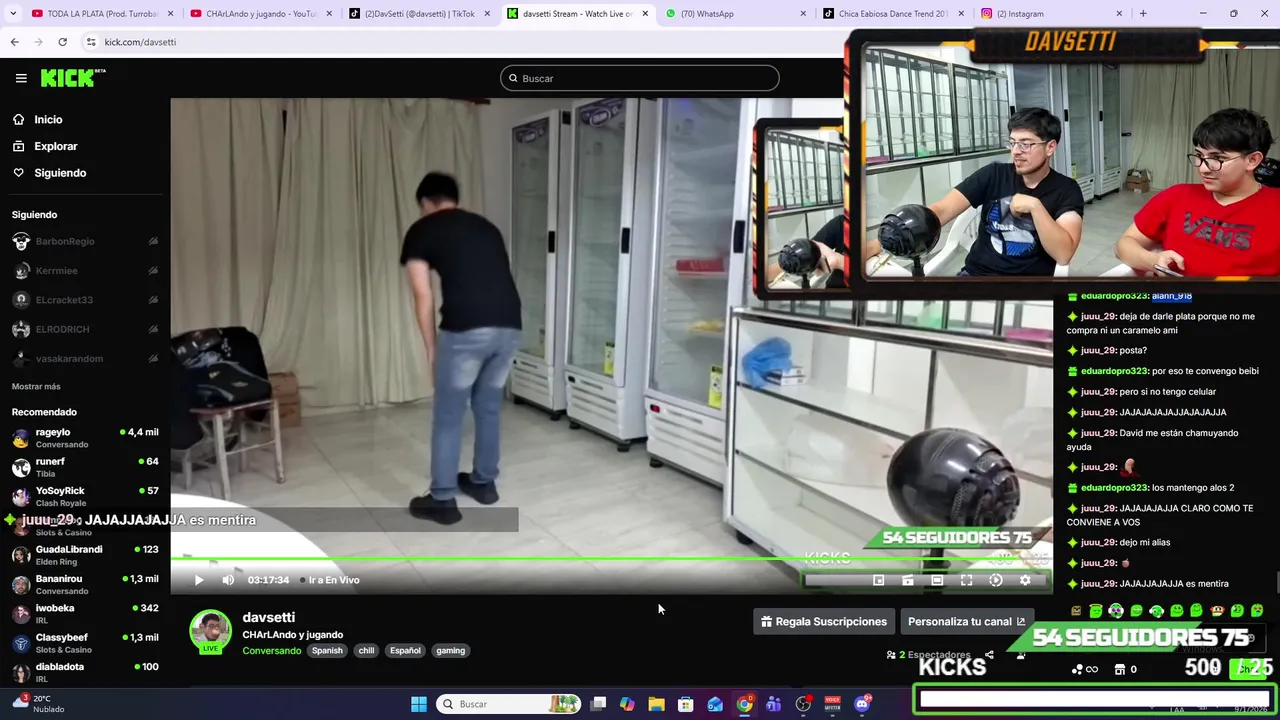Open recommended channel iwobeka
Viewport: 1280px width, 720px height.
click(84, 613)
